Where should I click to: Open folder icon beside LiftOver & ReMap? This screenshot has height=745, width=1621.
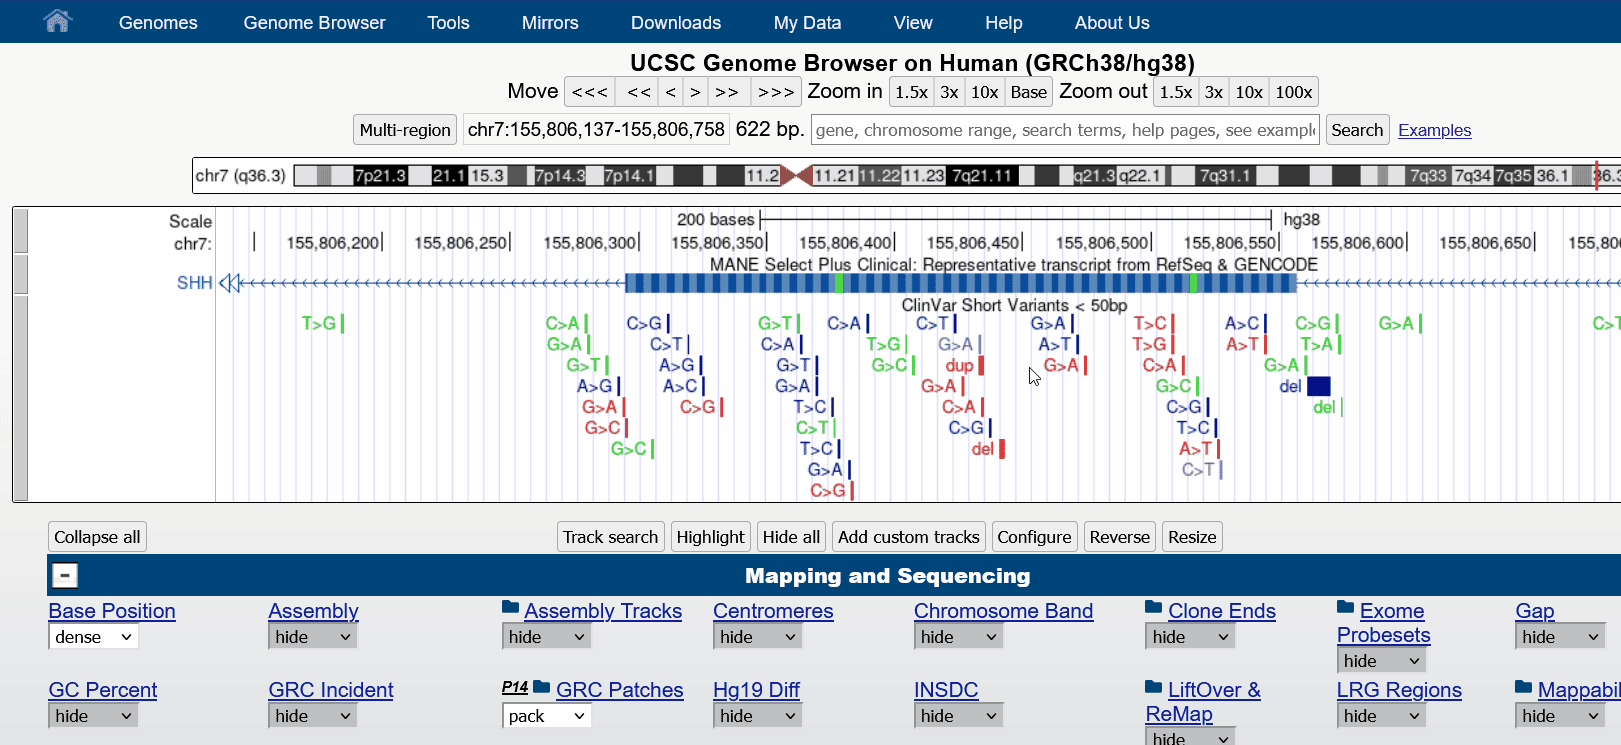[x=1154, y=687]
